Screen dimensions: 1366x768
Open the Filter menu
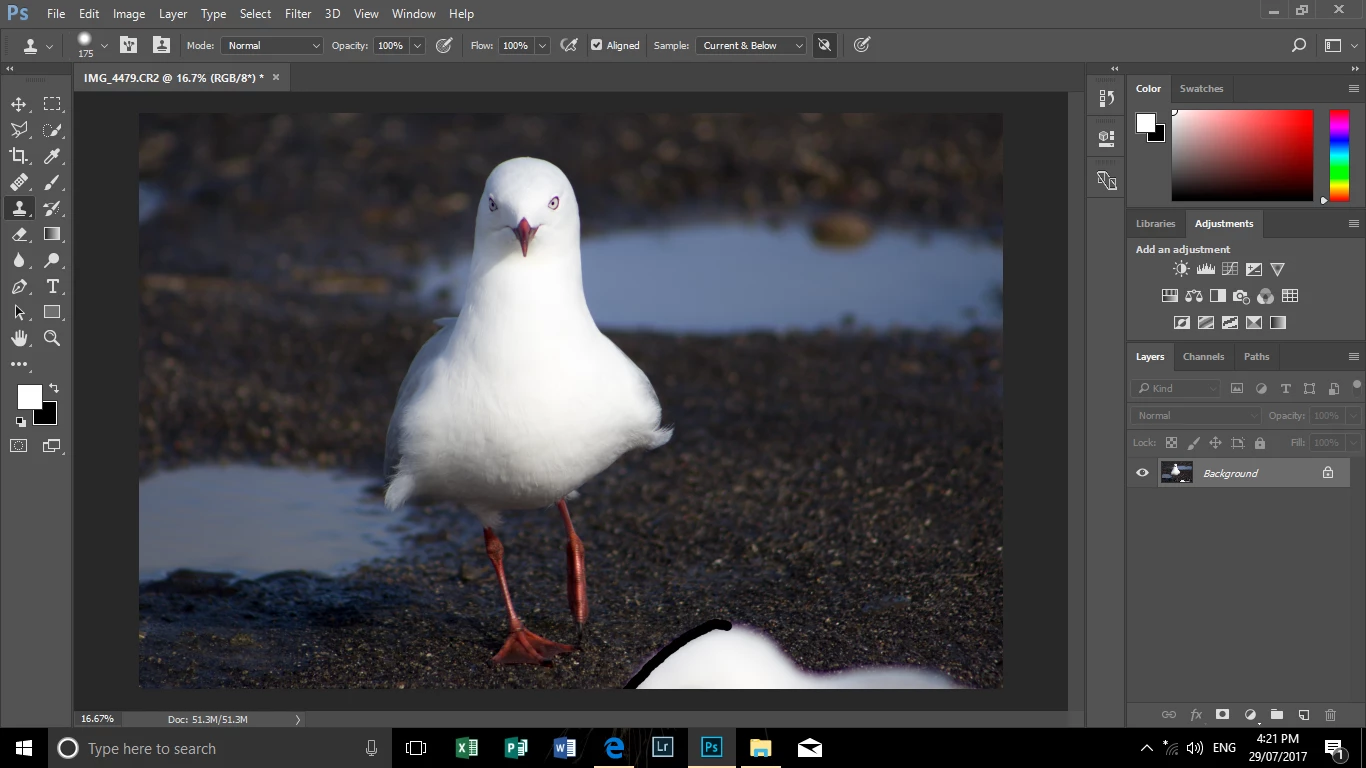[x=297, y=14]
